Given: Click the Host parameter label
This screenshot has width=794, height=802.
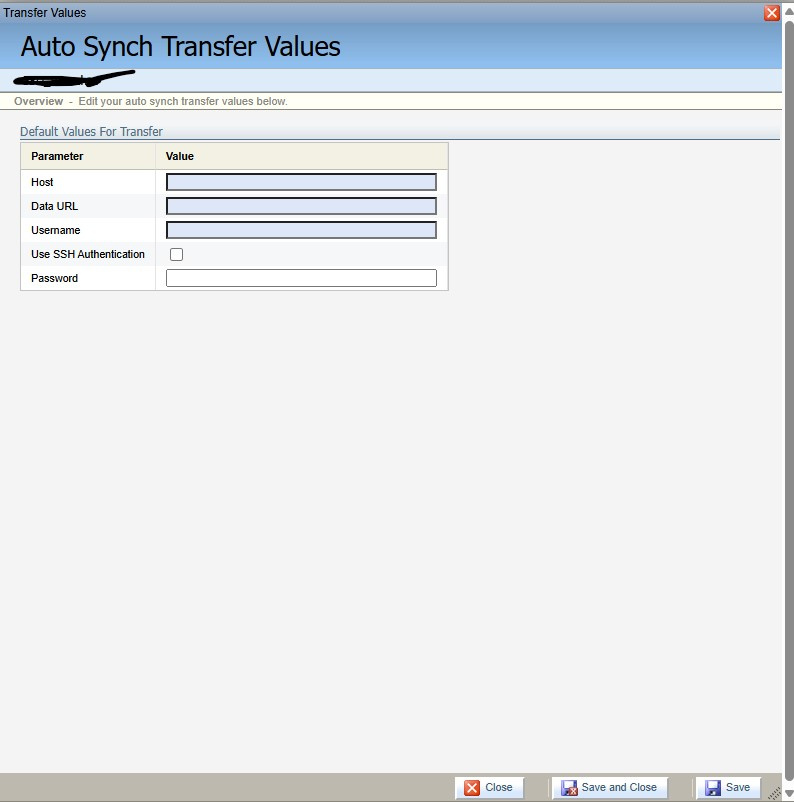Looking at the screenshot, I should (x=42, y=182).
